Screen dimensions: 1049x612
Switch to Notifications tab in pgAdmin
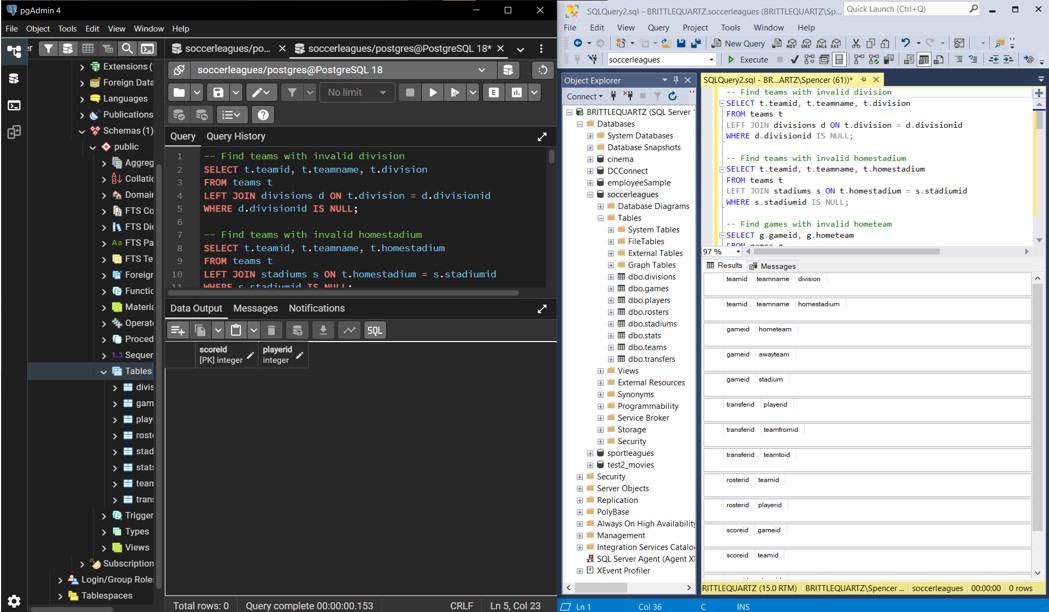coord(316,308)
